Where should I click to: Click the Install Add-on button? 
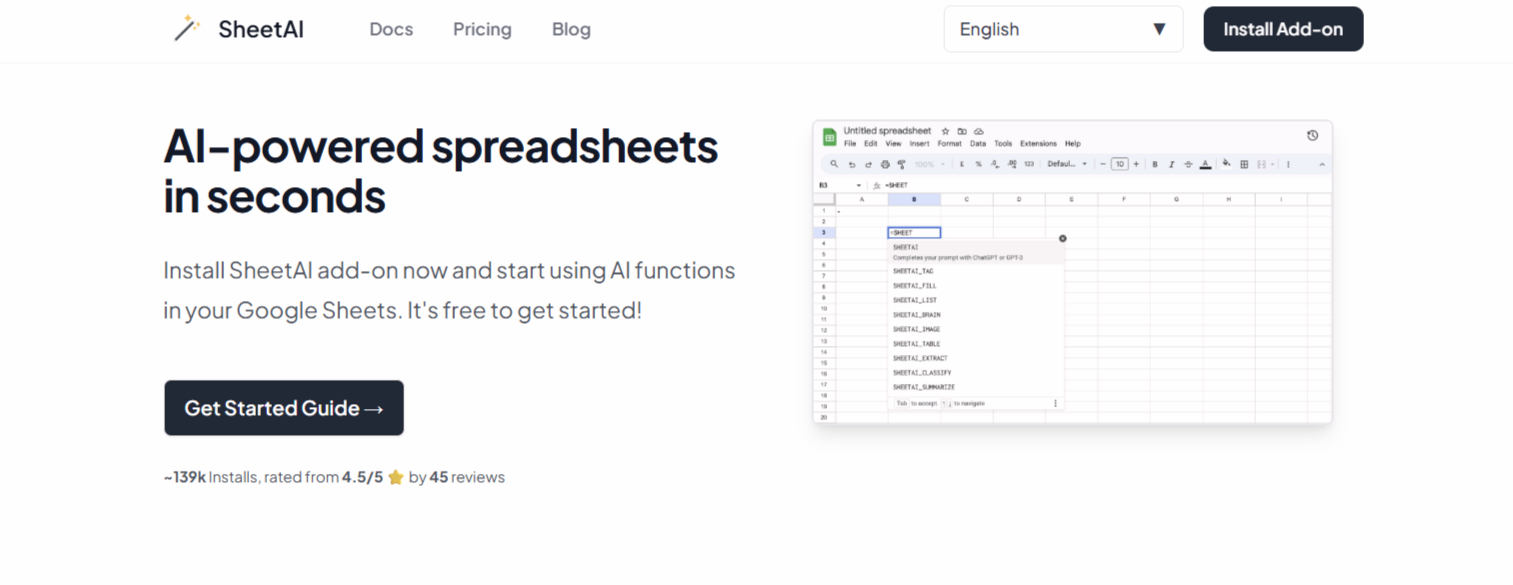click(1283, 29)
